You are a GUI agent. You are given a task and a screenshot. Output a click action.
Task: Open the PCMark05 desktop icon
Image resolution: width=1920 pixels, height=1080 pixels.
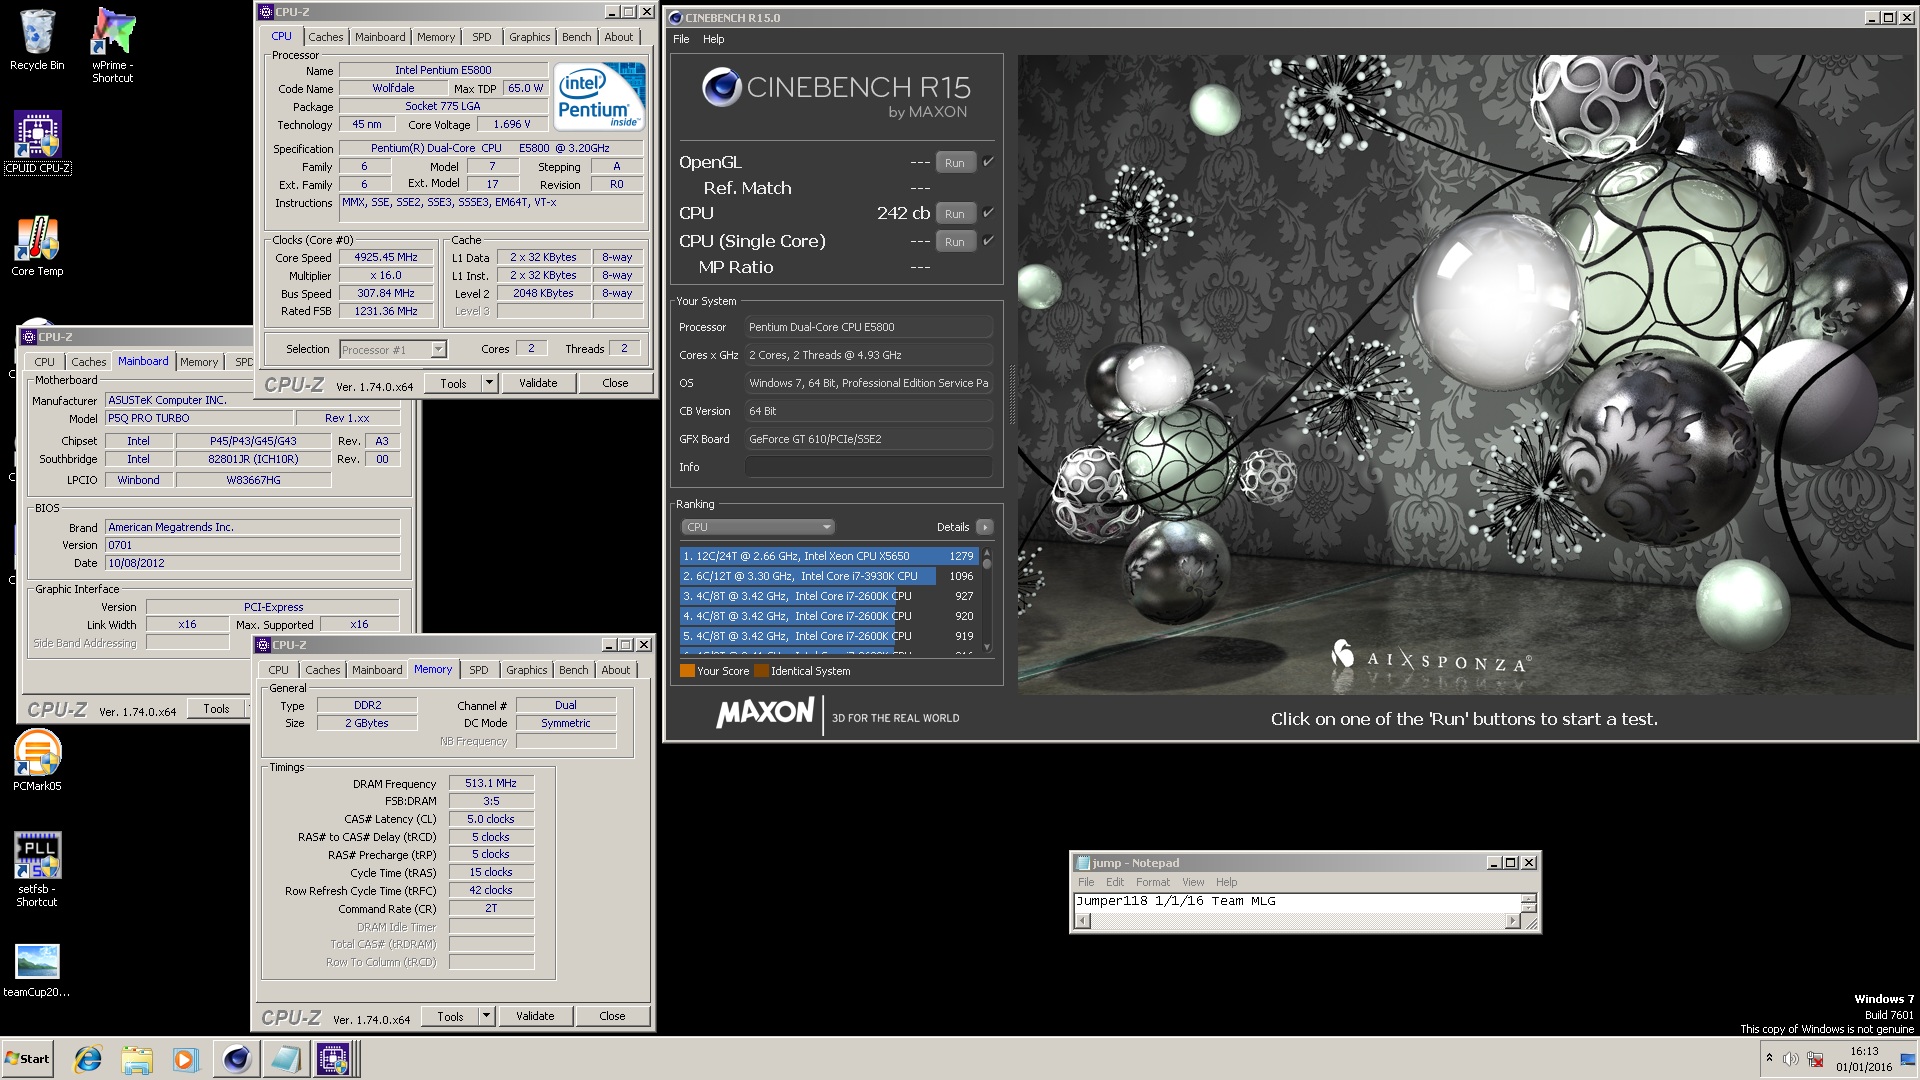pyautogui.click(x=37, y=760)
